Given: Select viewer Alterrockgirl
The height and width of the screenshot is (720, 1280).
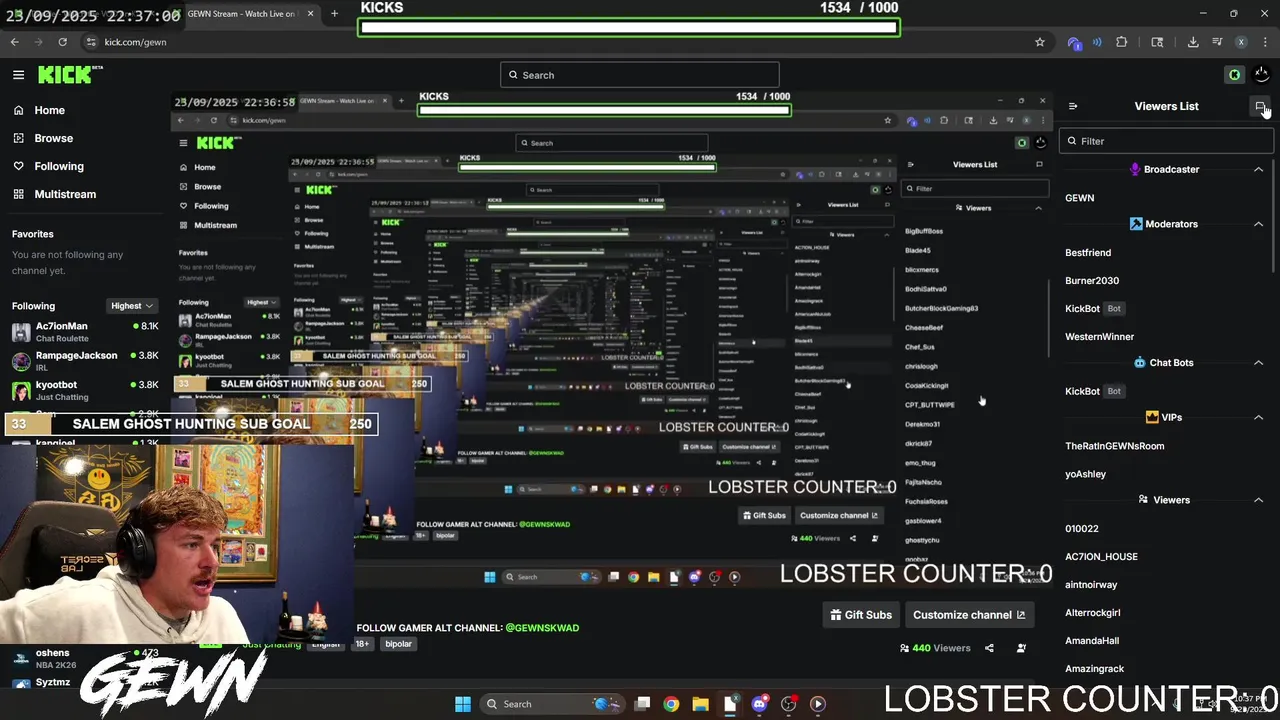Looking at the screenshot, I should pos(1093,613).
